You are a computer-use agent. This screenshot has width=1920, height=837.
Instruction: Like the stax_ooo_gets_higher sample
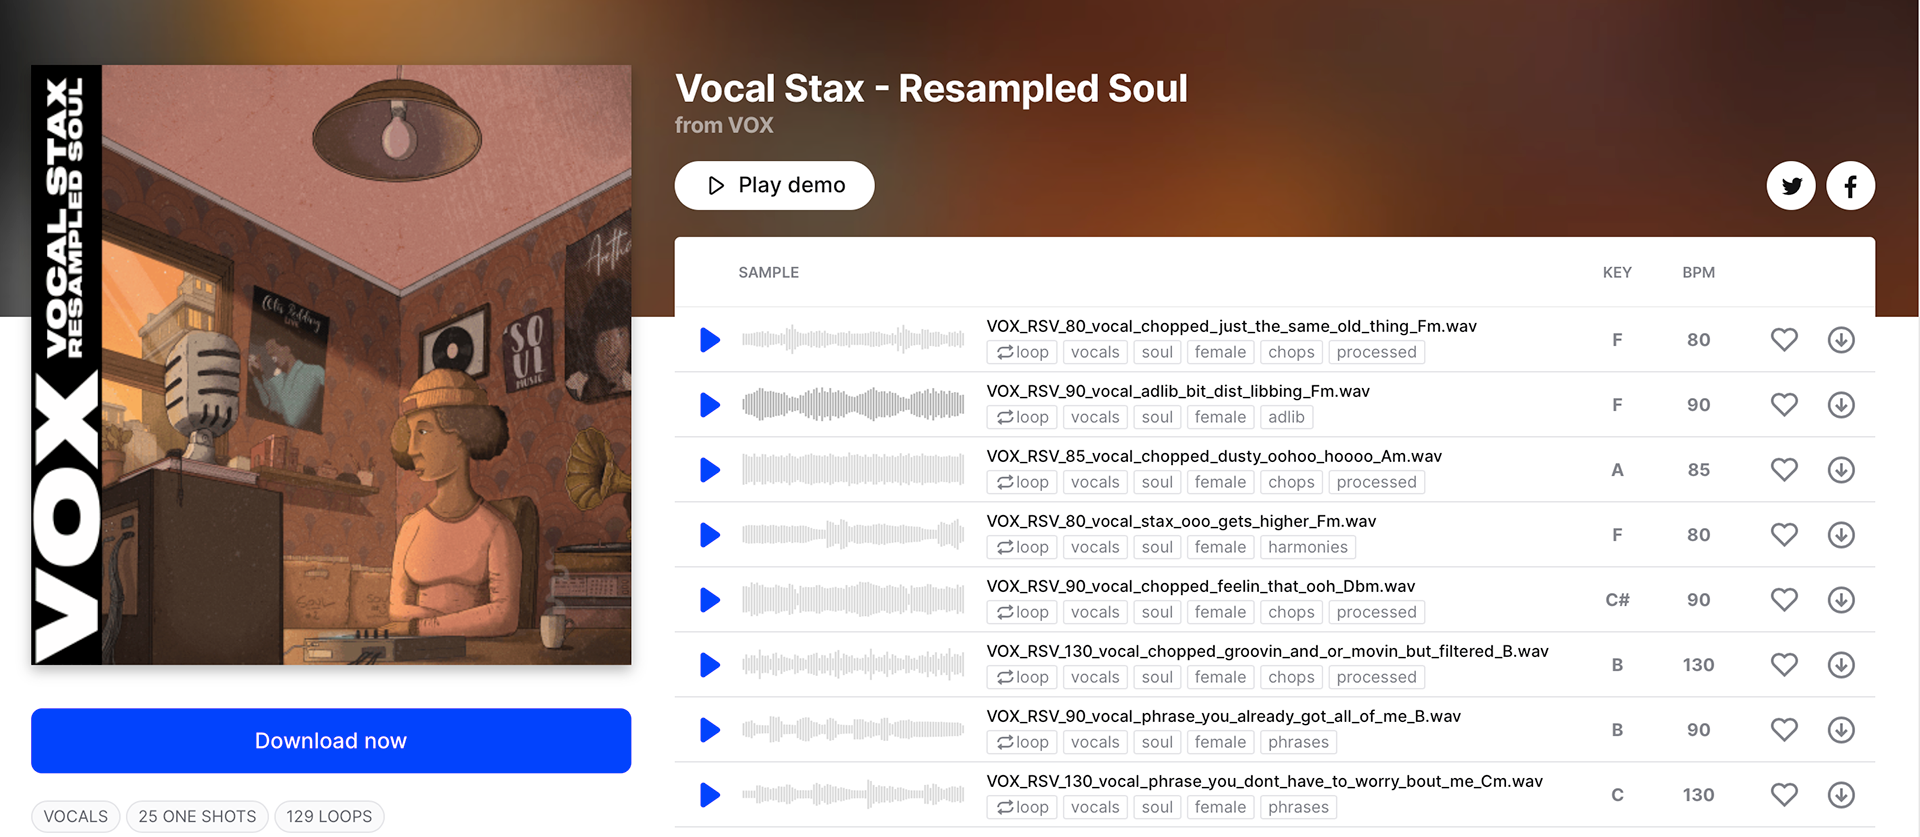tap(1784, 534)
